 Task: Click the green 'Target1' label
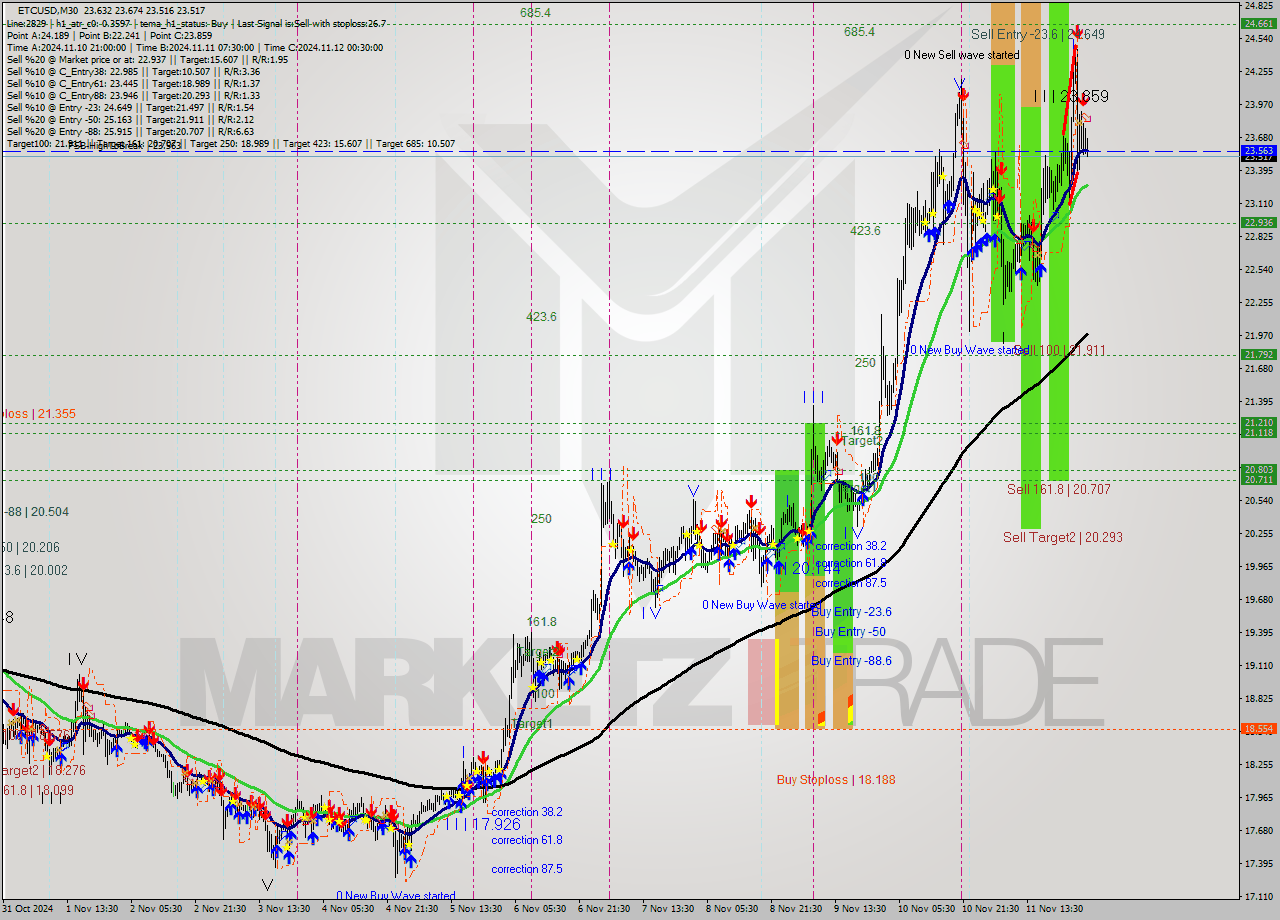[532, 723]
